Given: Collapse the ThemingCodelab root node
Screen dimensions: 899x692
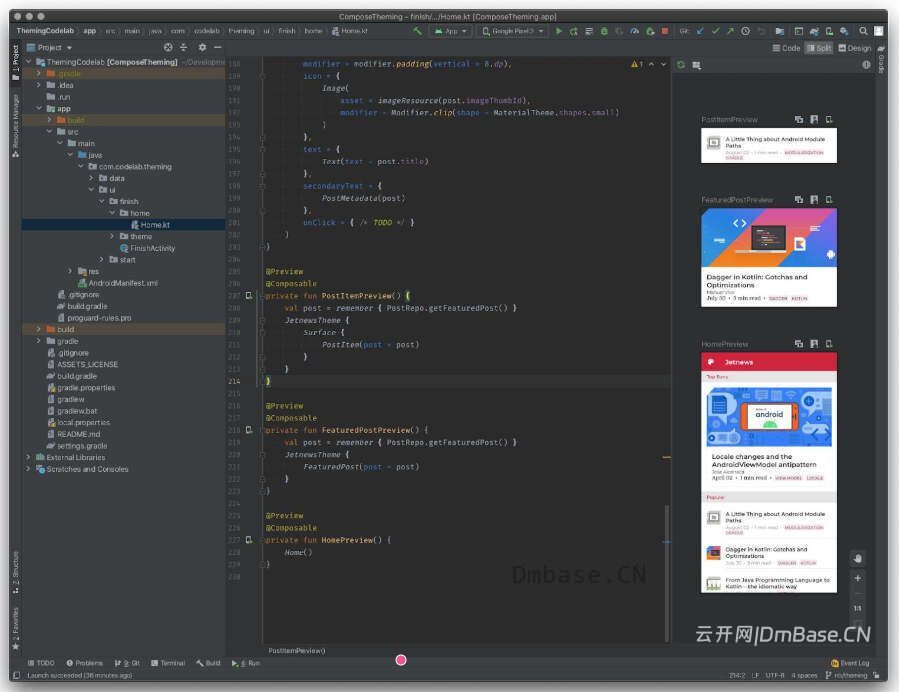Looking at the screenshot, I should pos(29,61).
